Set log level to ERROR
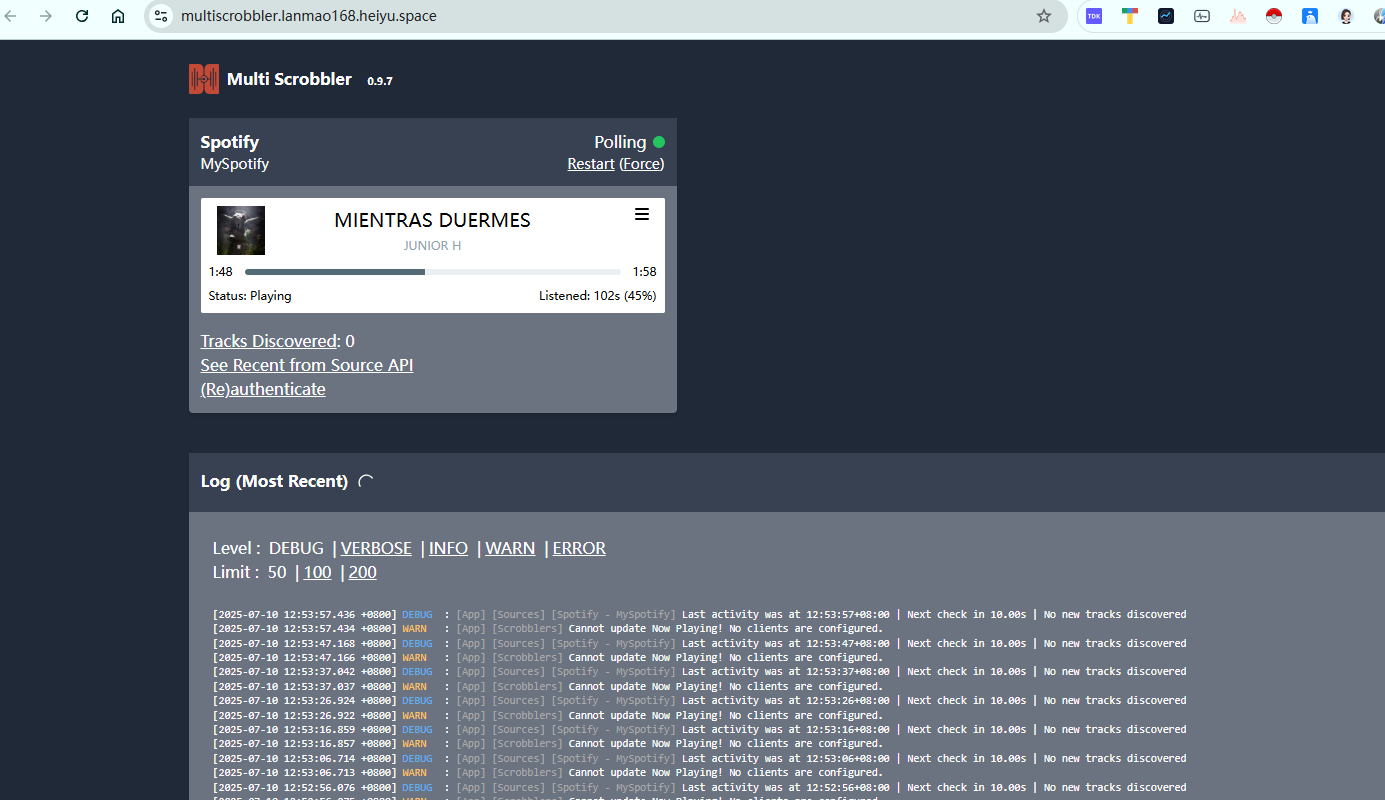Viewport: 1385px width, 800px height. click(579, 548)
